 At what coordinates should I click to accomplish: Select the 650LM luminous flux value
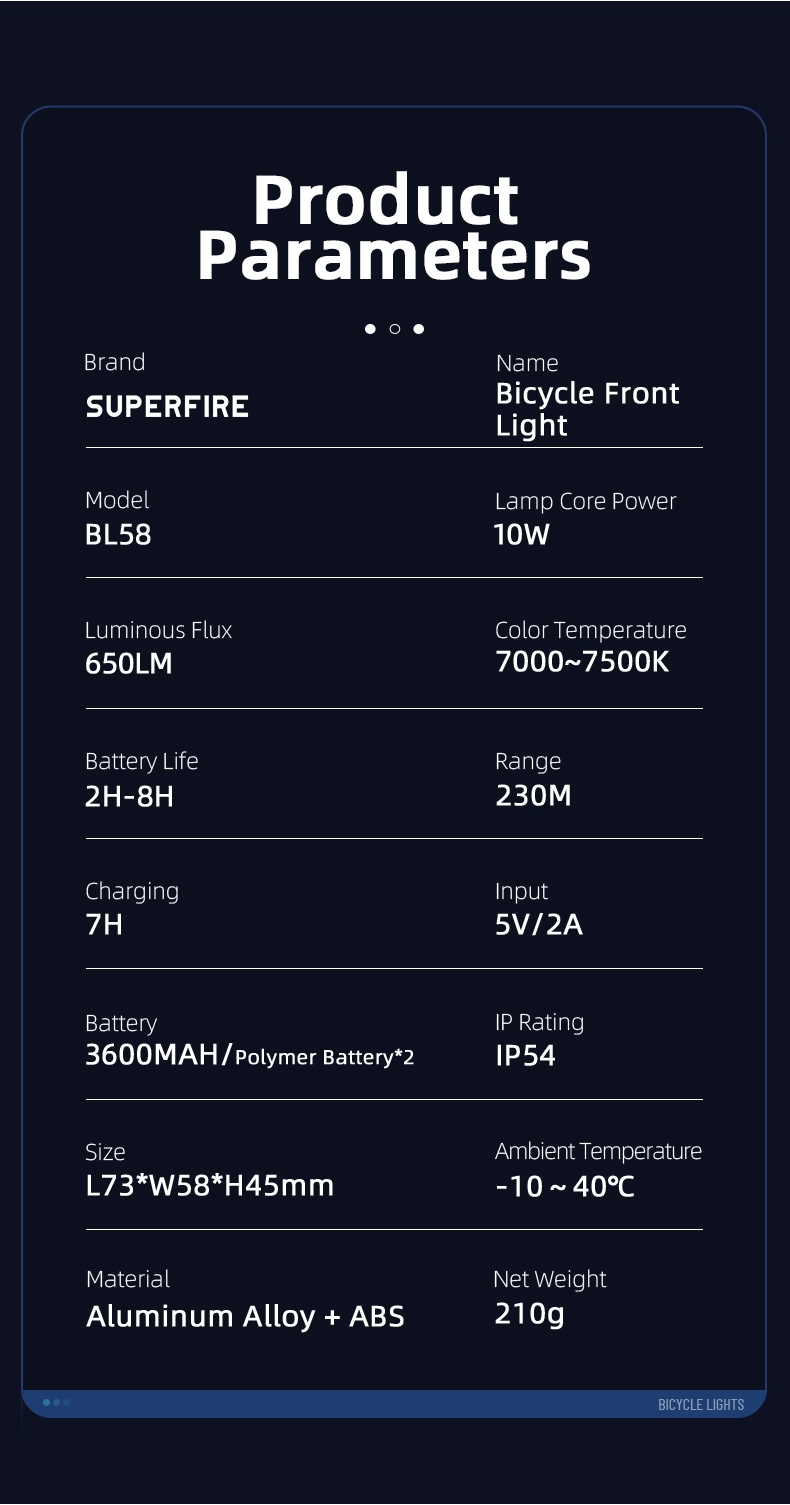pyautogui.click(x=129, y=663)
